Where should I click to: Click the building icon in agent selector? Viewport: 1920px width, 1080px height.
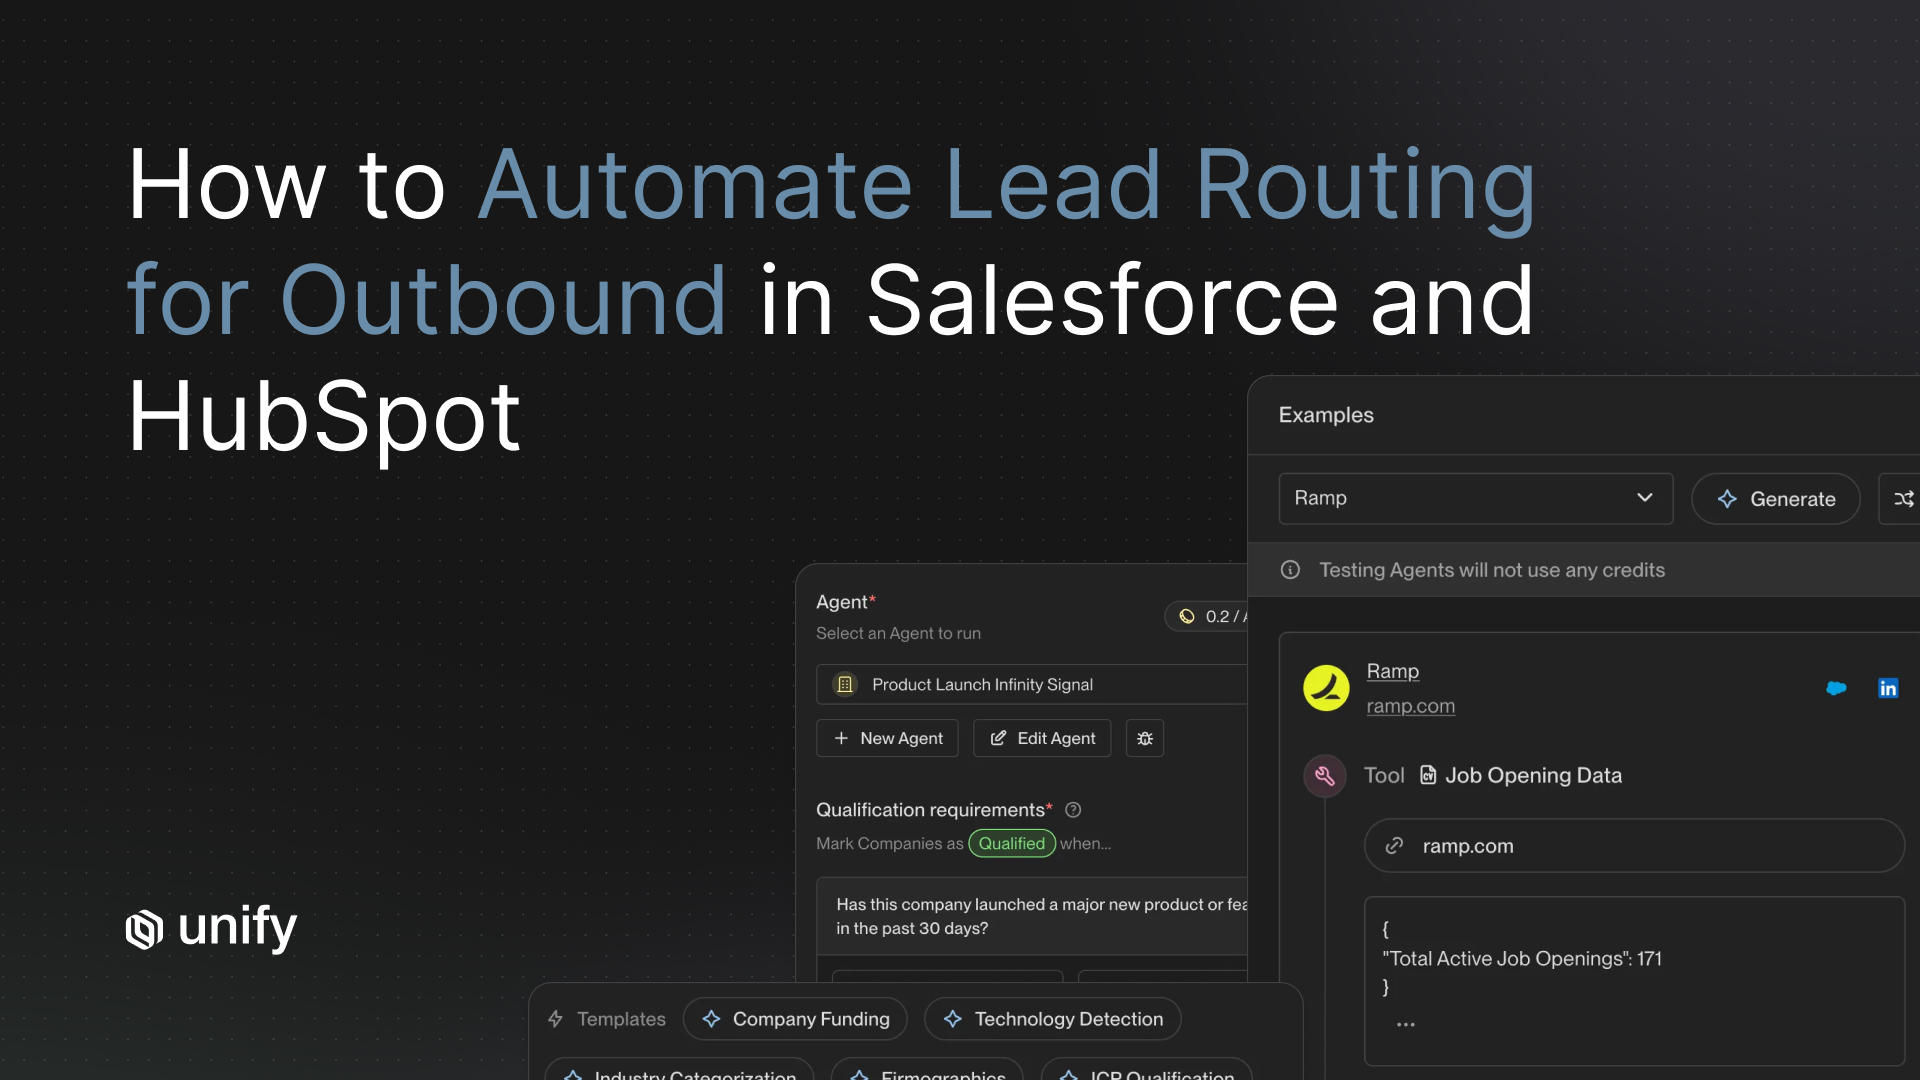pyautogui.click(x=845, y=684)
